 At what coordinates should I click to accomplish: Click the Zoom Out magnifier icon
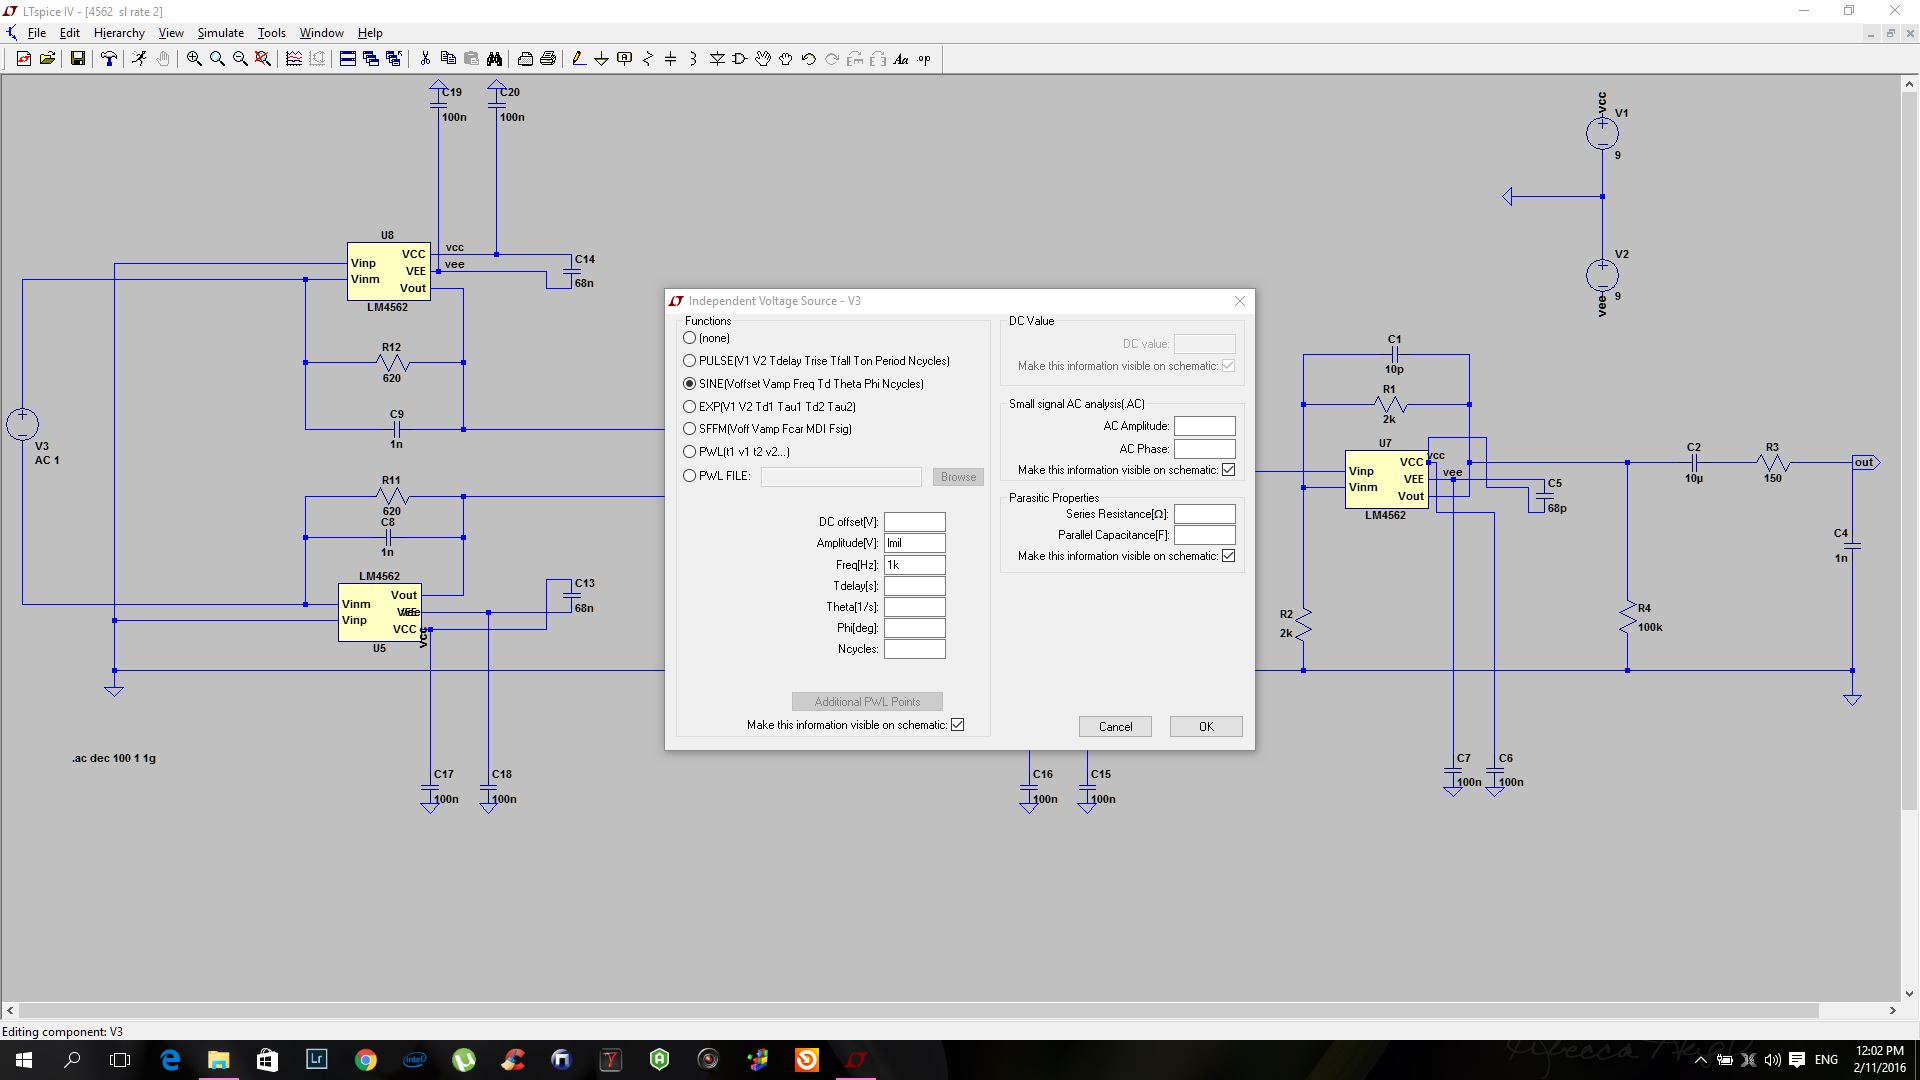tap(240, 59)
